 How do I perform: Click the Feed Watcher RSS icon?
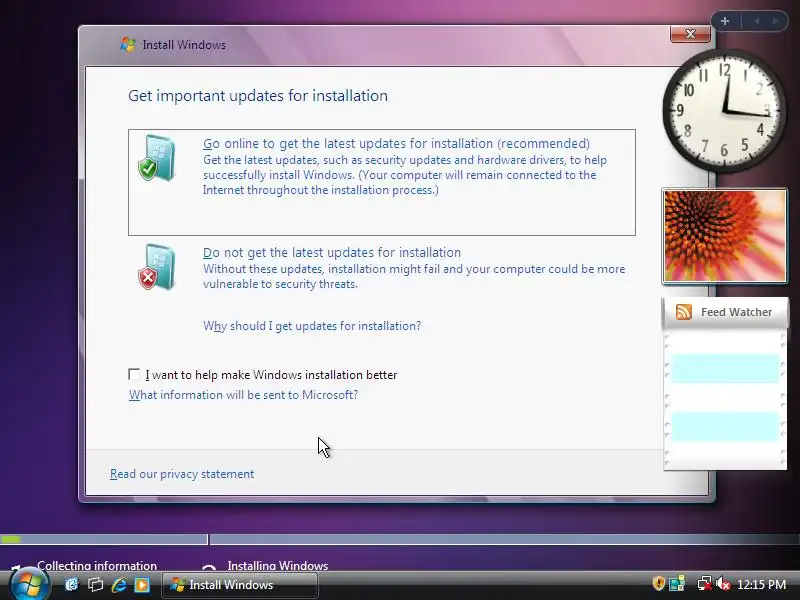684,312
